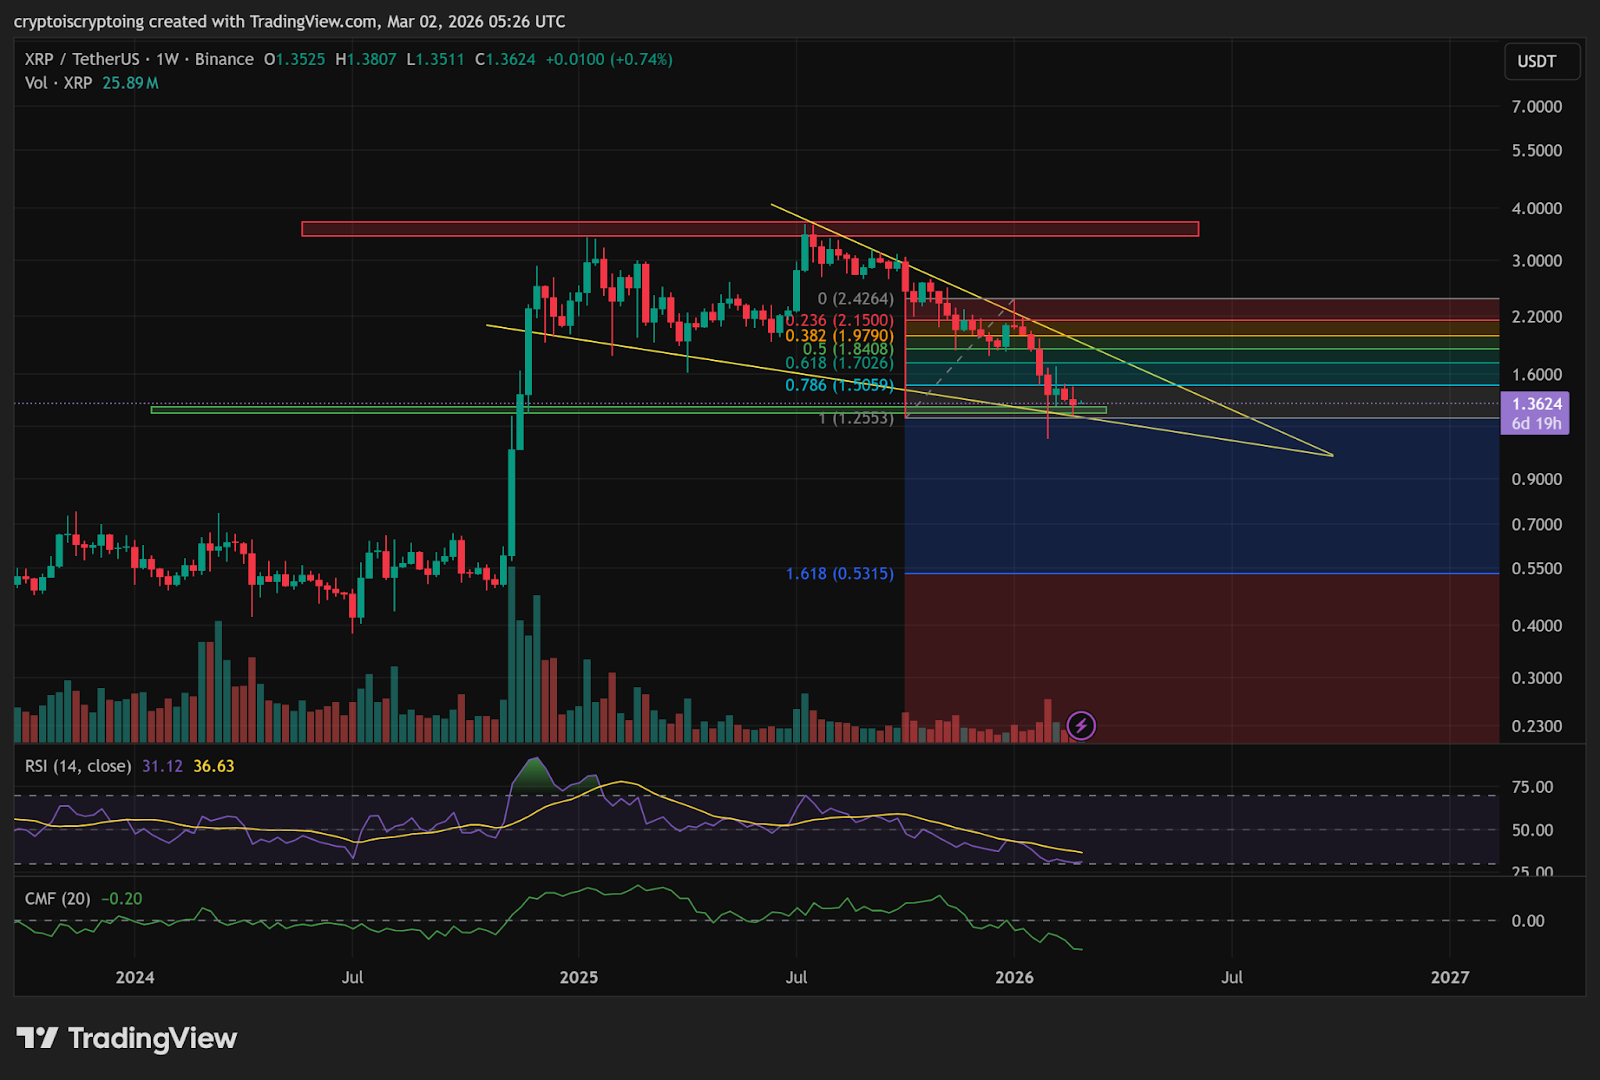This screenshot has width=1600, height=1080.
Task: Click the 0 (2.4264) Fibonacci label
Action: (855, 299)
